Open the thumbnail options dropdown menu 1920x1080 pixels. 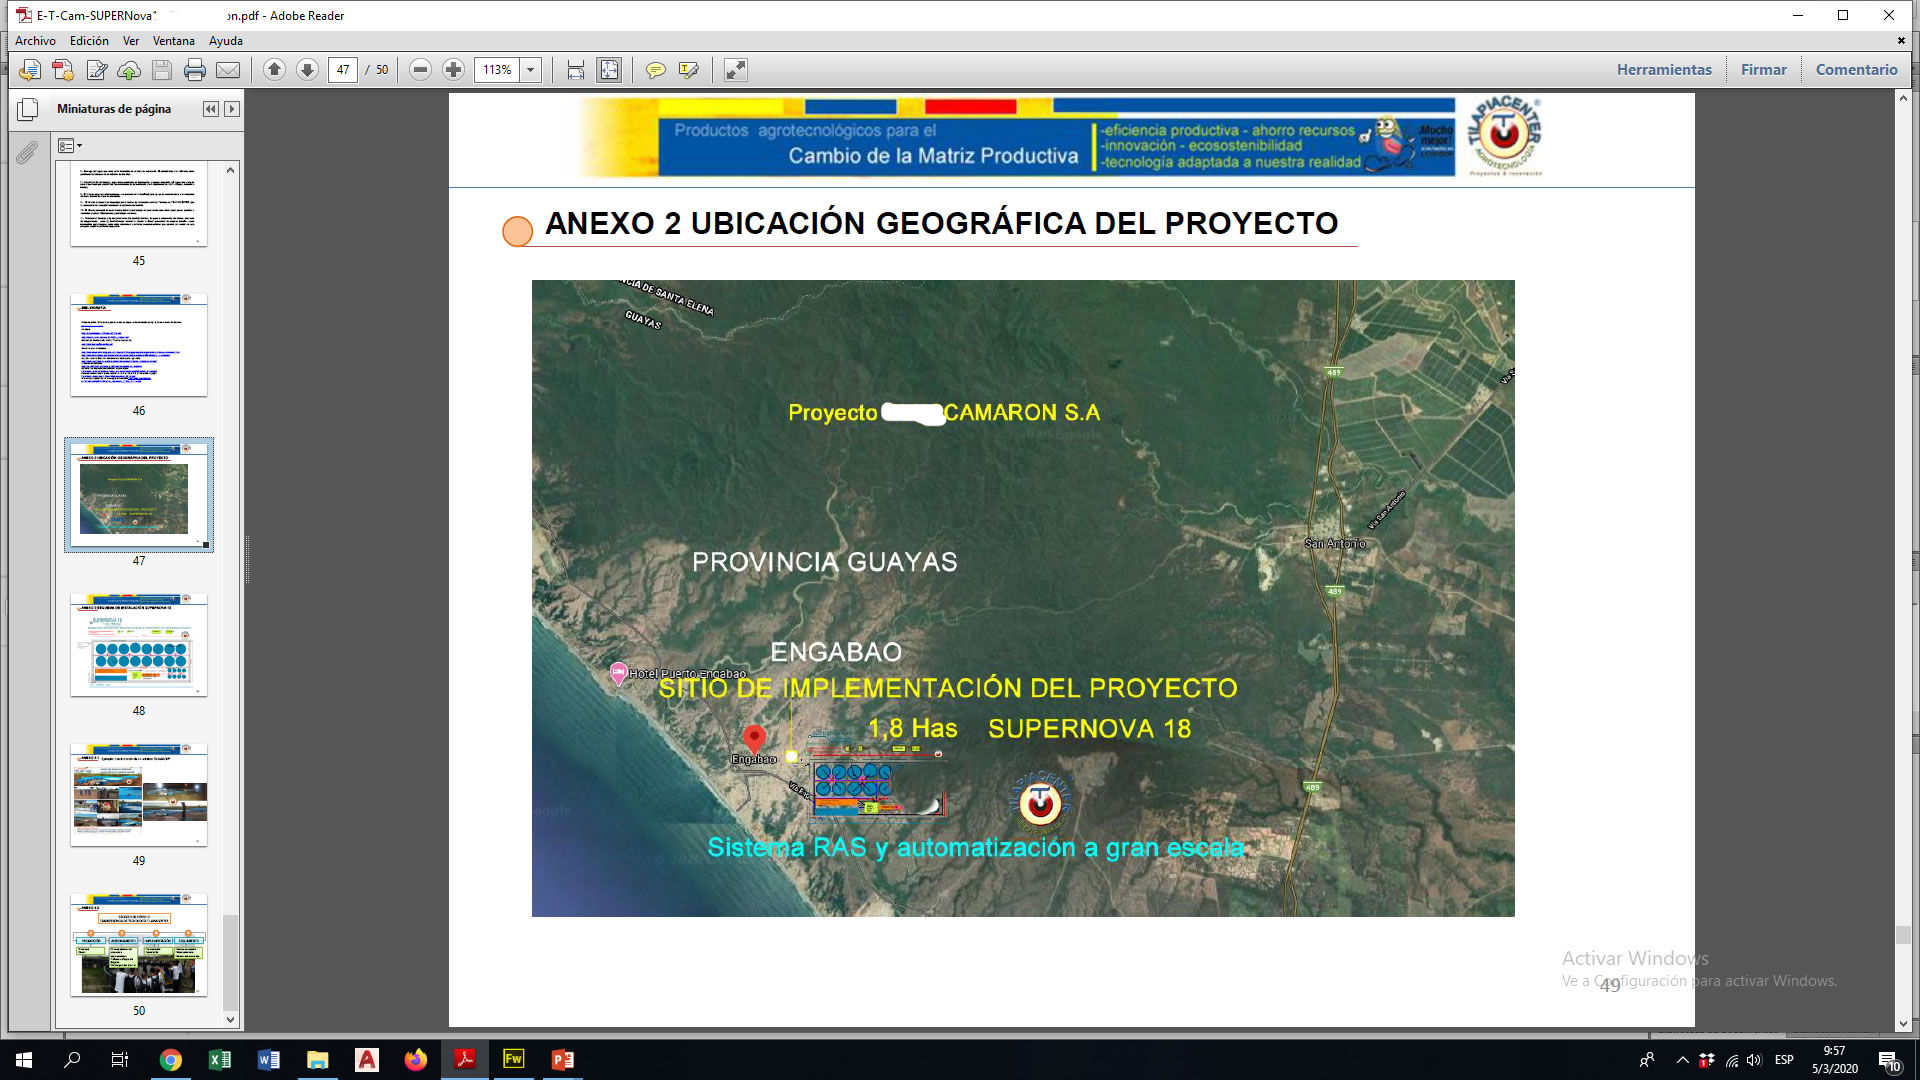69,146
